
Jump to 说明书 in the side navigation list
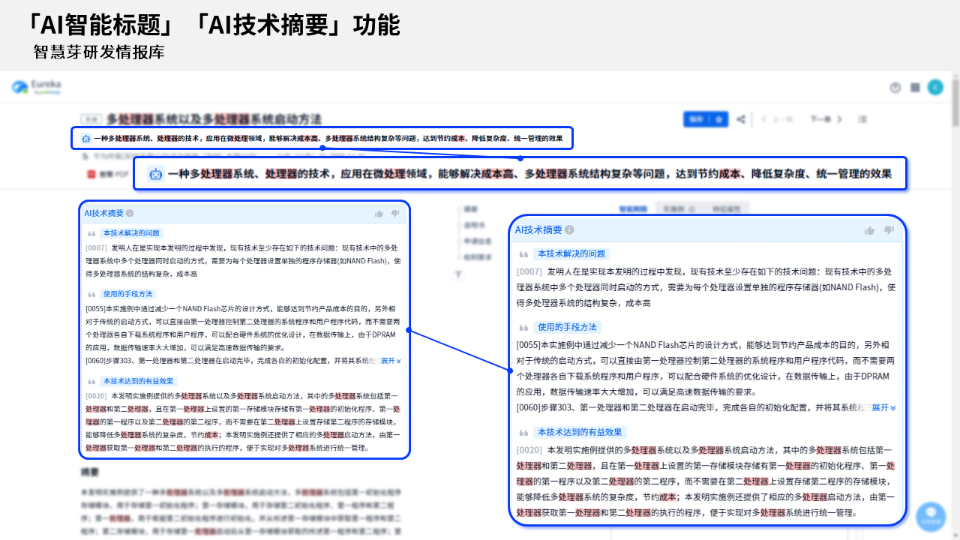click(474, 225)
